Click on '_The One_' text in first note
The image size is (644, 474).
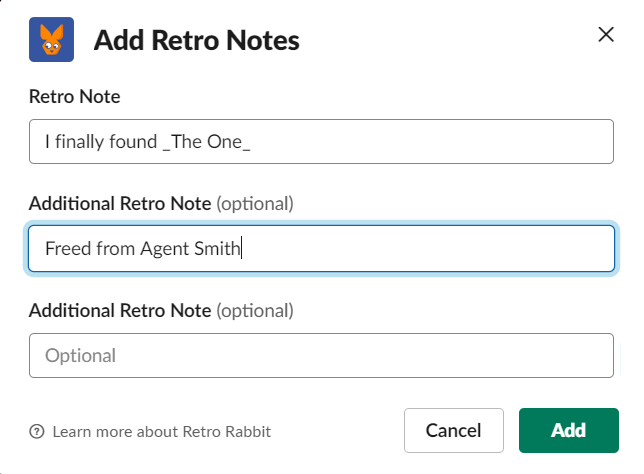[x=206, y=142]
